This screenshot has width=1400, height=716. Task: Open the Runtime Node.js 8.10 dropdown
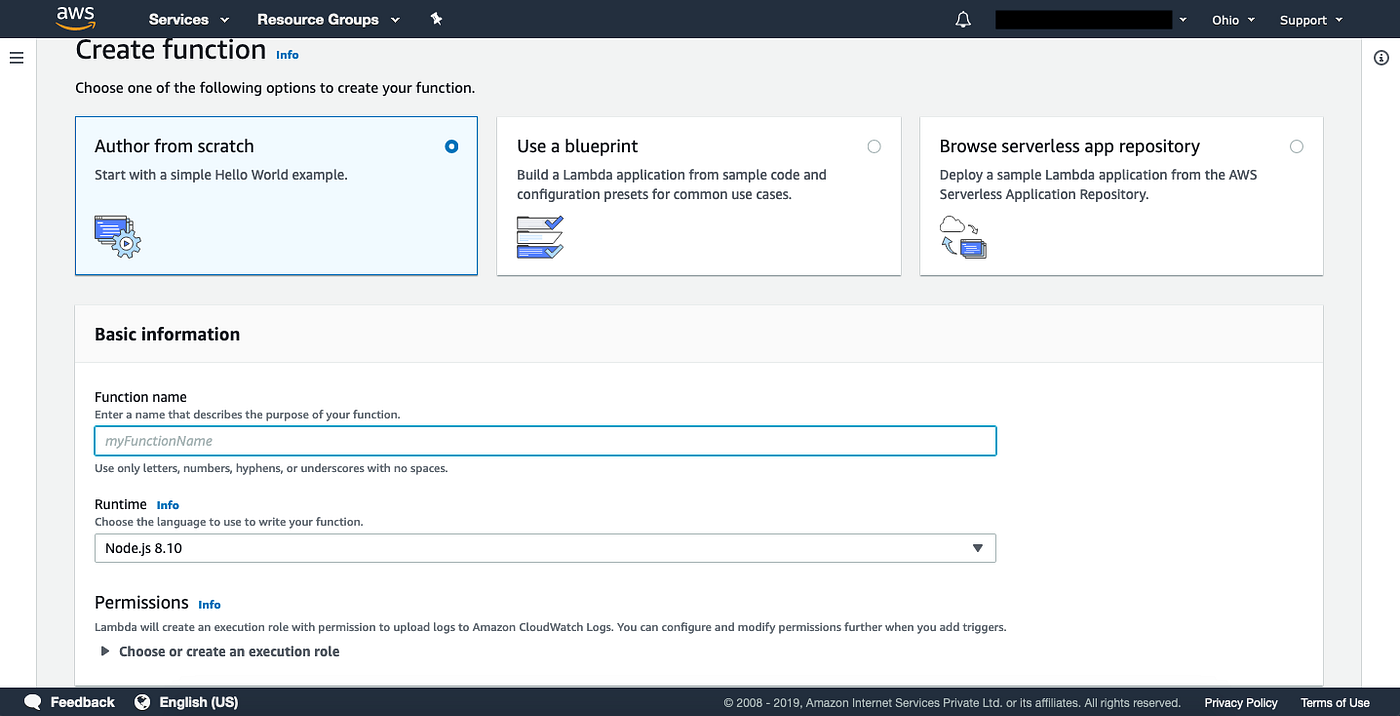[x=545, y=548]
